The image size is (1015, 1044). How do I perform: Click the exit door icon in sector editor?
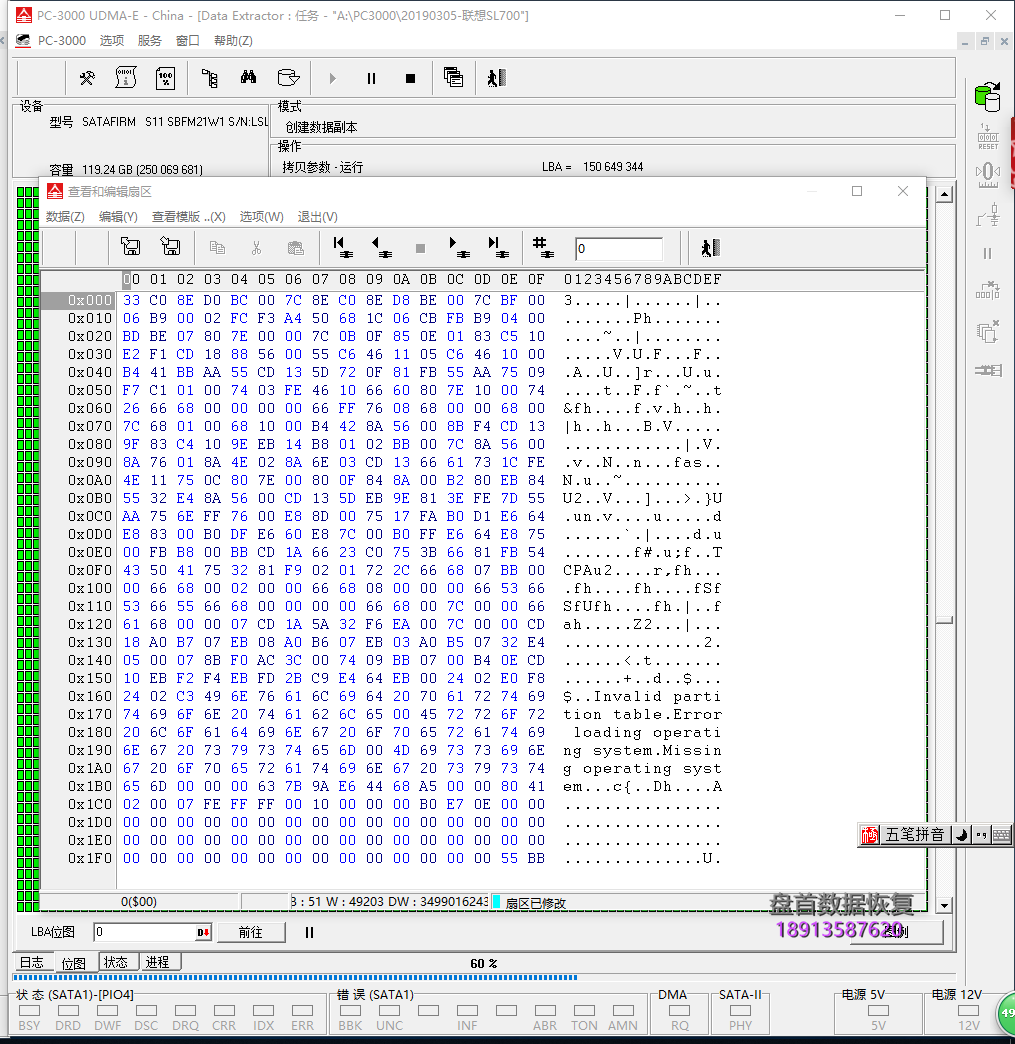710,248
